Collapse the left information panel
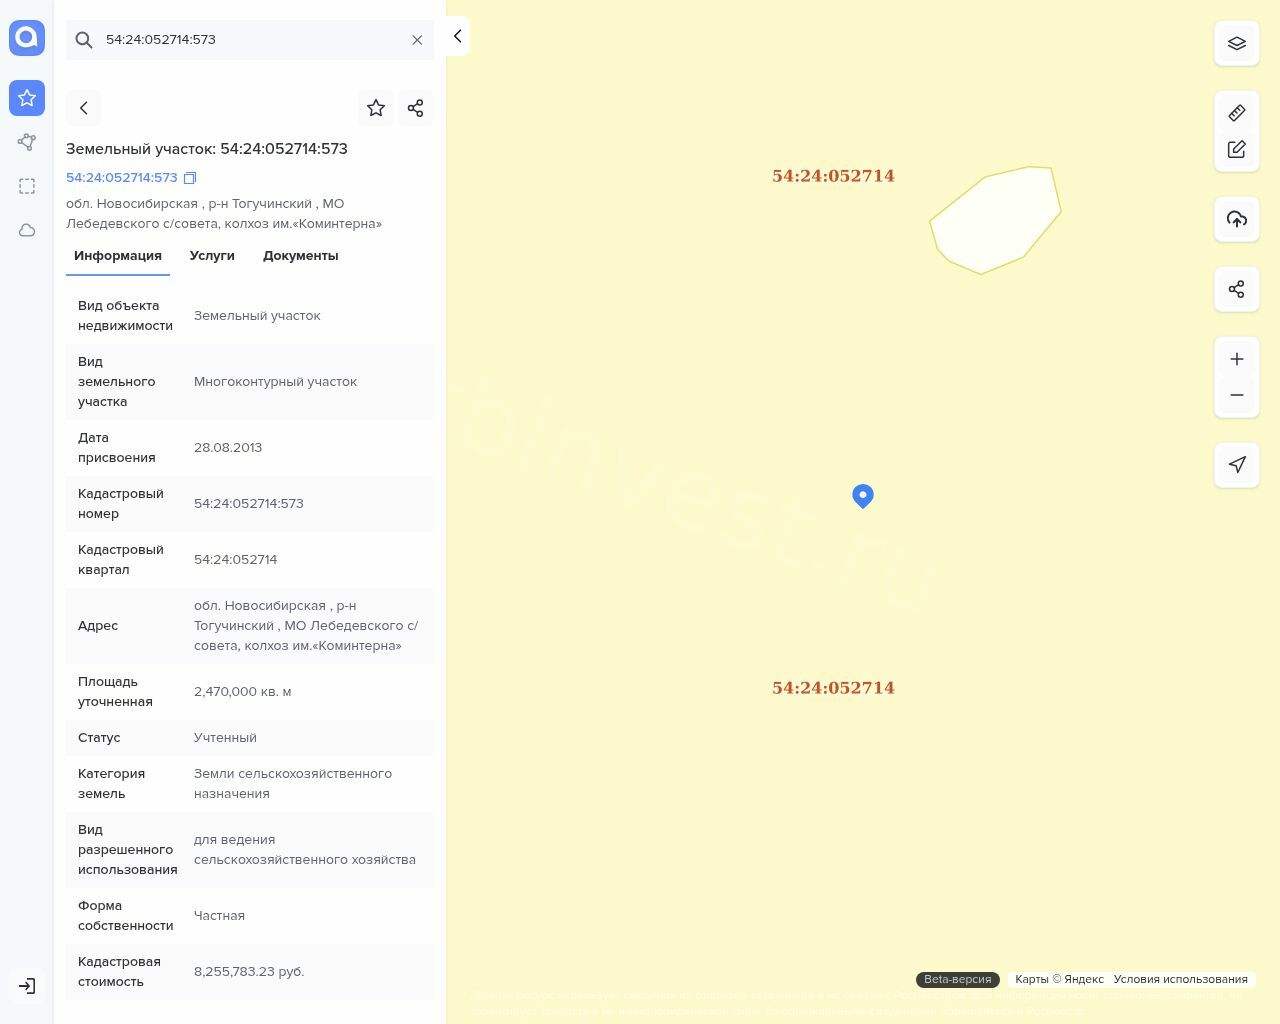This screenshot has height=1024, width=1280. coord(457,36)
